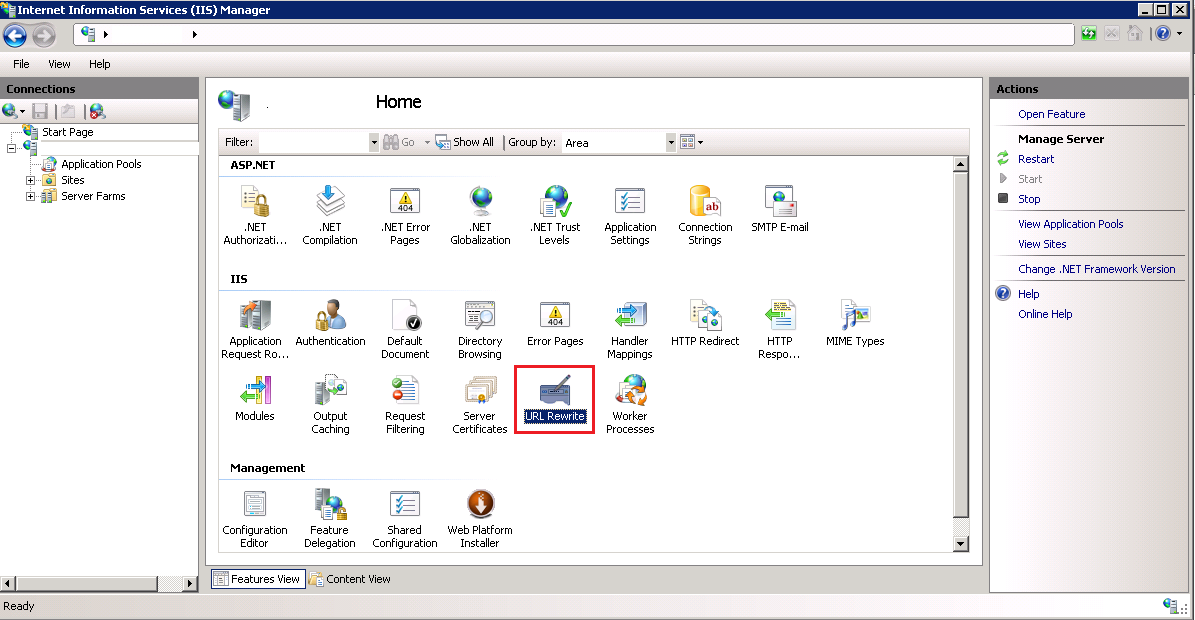Screen dimensions: 1195x620
Task: Open Application Request Routing feature
Action: point(255,329)
